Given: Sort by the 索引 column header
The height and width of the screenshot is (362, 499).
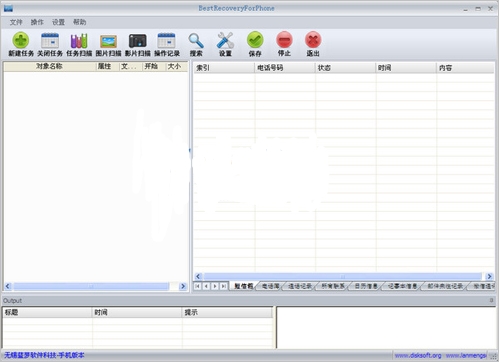Looking at the screenshot, I should coord(224,68).
